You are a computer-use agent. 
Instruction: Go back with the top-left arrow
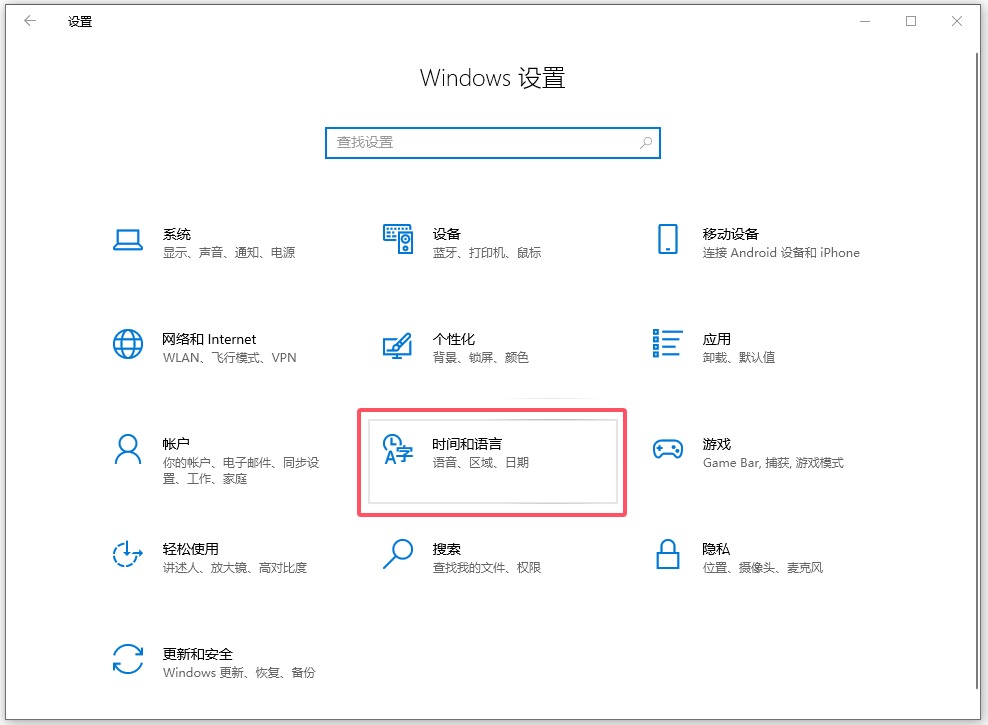[x=30, y=21]
